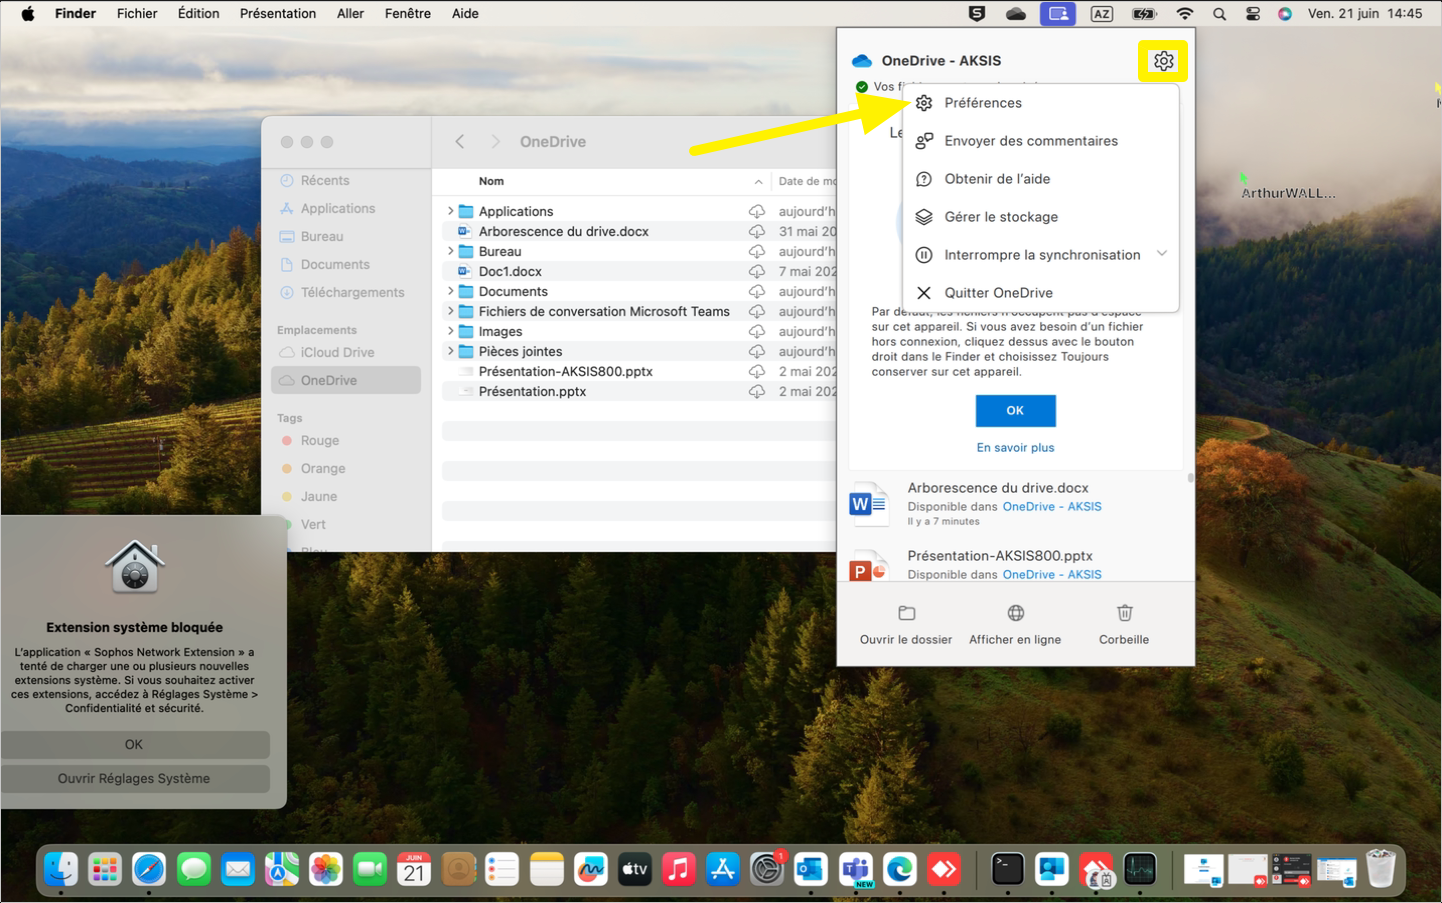
Task: Expand the Documents folder in file list
Action: pos(450,291)
